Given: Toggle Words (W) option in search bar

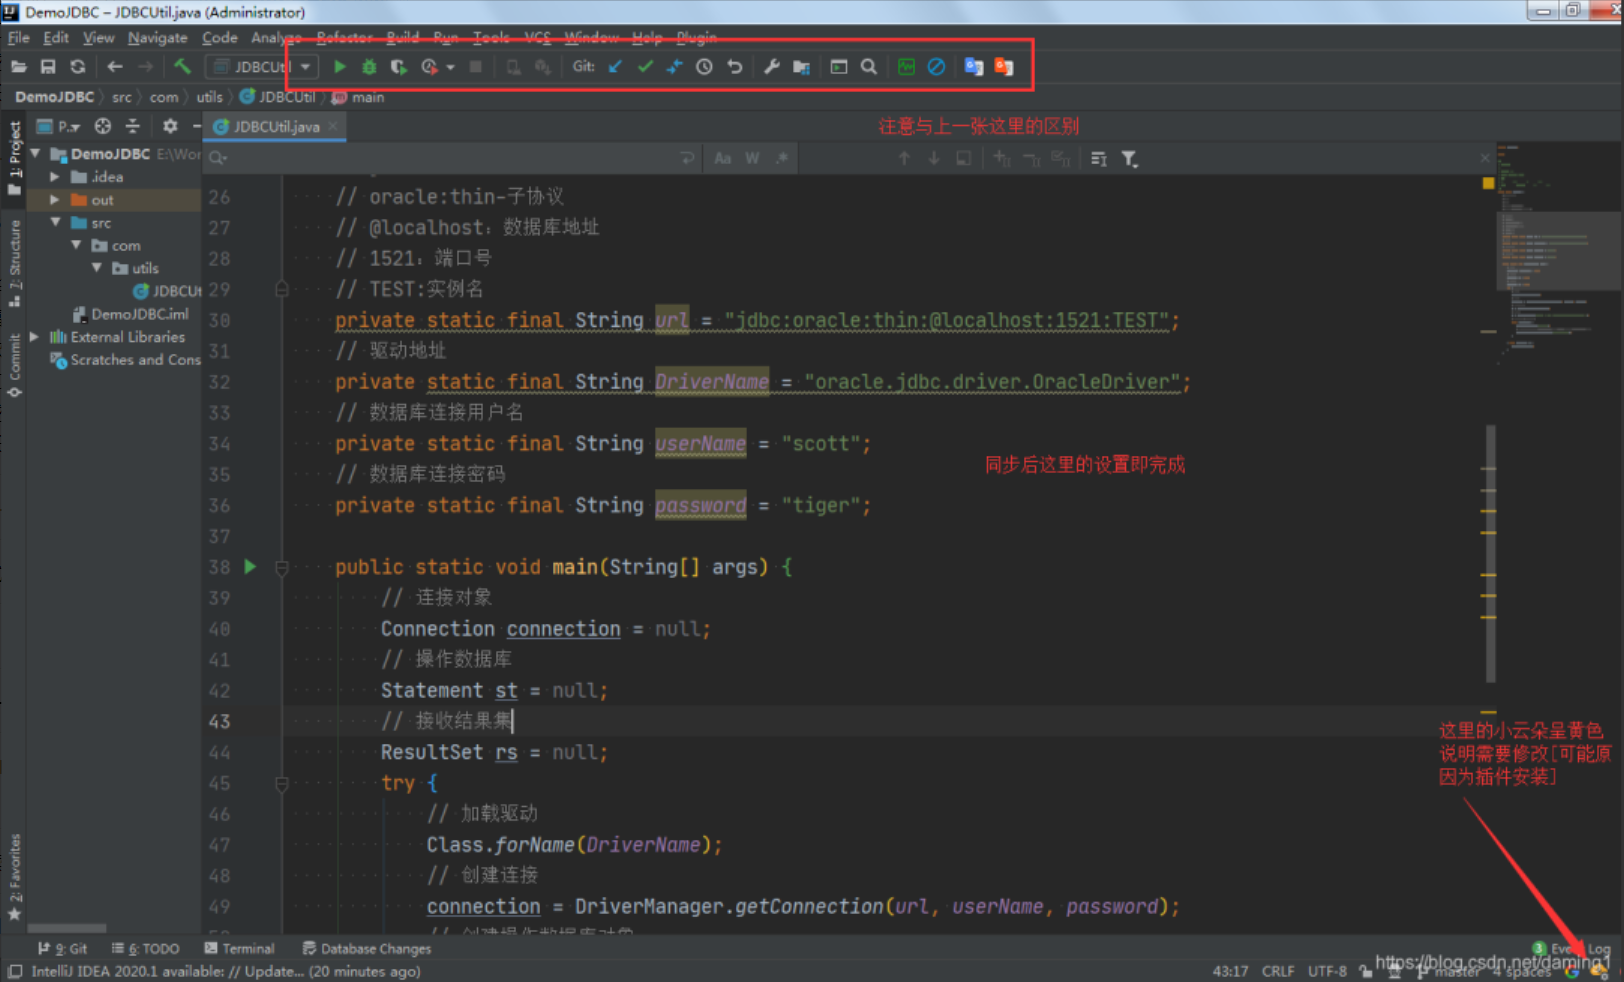Looking at the screenshot, I should [752, 158].
